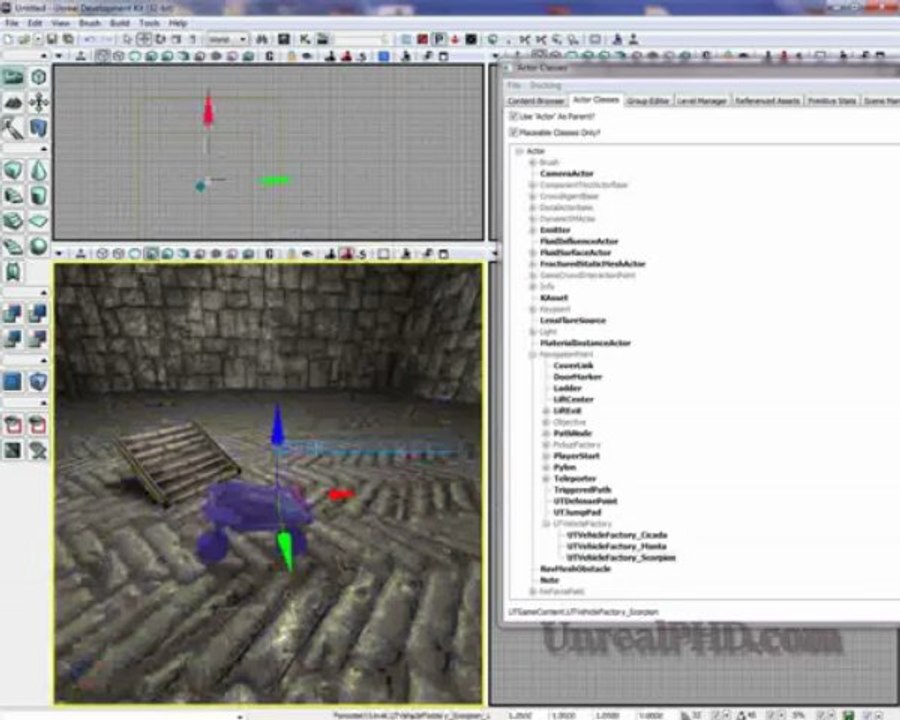Select Note in the class tree
The height and width of the screenshot is (720, 900).
tap(549, 580)
